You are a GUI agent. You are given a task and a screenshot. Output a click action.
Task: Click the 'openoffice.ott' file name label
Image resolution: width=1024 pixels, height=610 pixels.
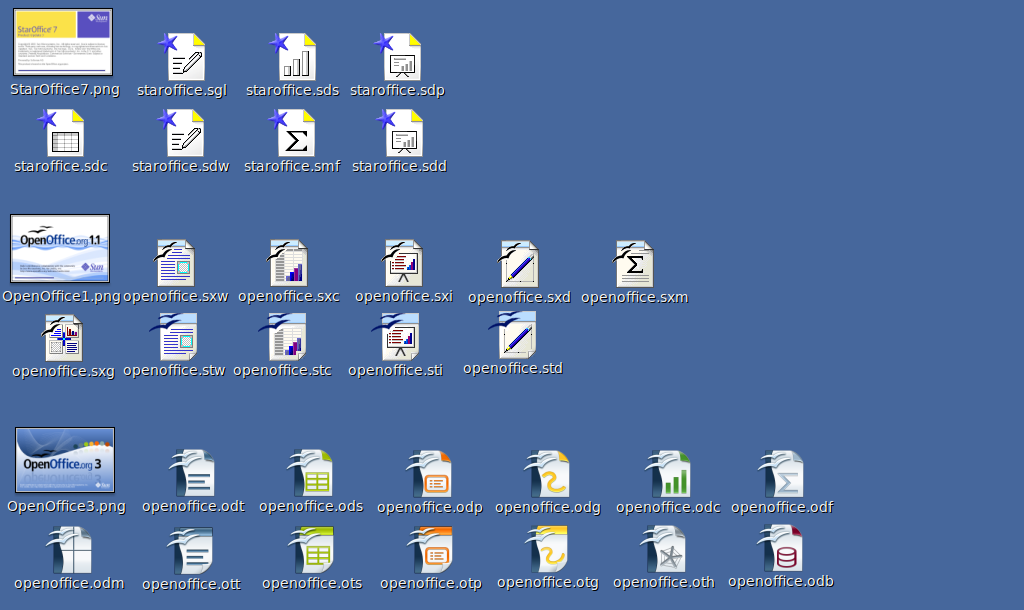191,585
